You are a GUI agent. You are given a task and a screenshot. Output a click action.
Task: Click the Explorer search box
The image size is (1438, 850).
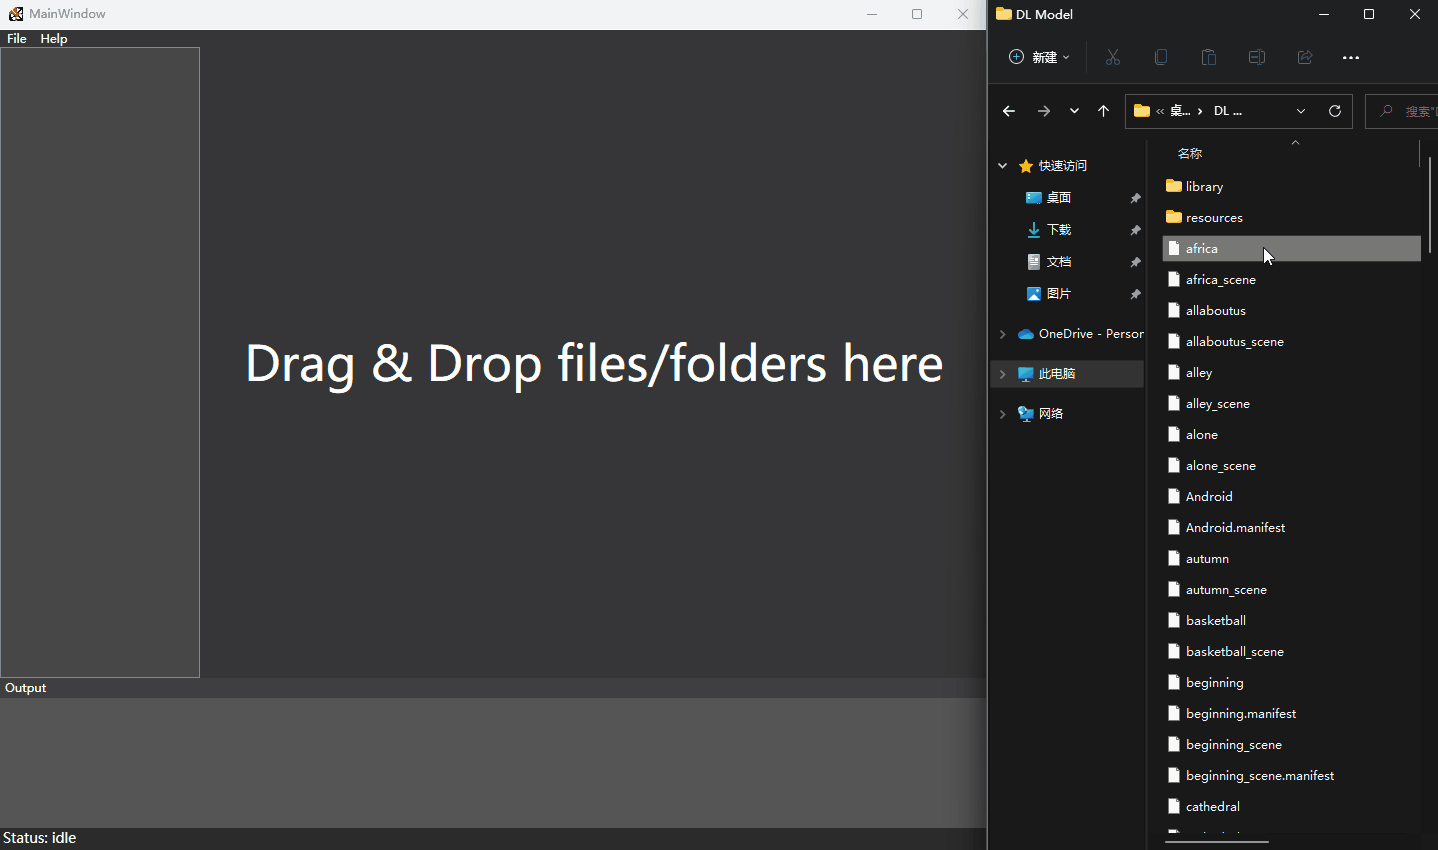(1402, 111)
